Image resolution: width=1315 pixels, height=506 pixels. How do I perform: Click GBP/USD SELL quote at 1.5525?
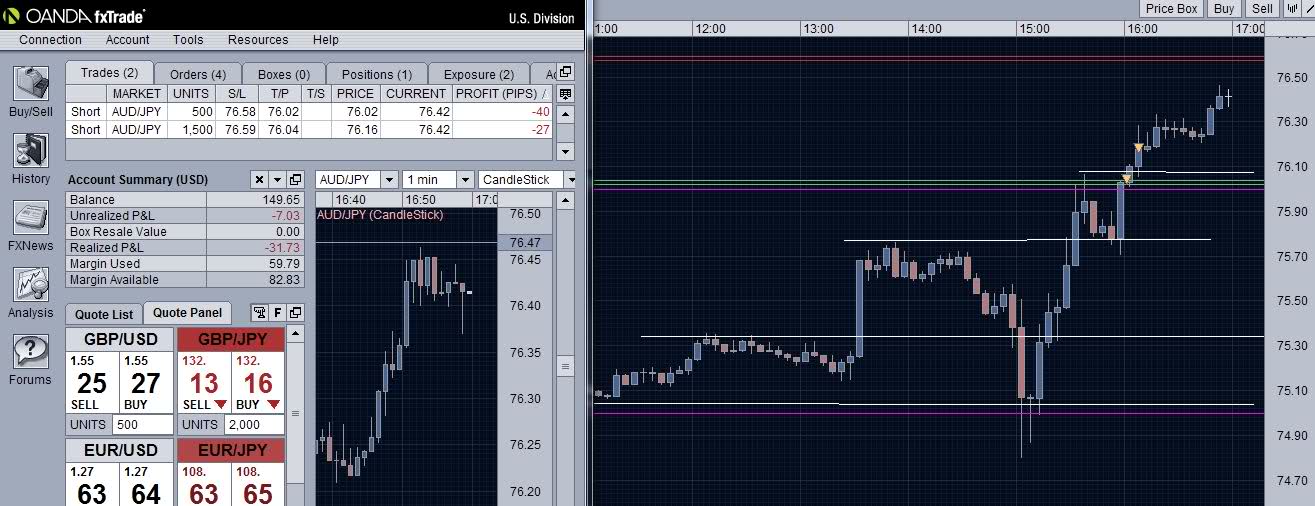coord(92,382)
